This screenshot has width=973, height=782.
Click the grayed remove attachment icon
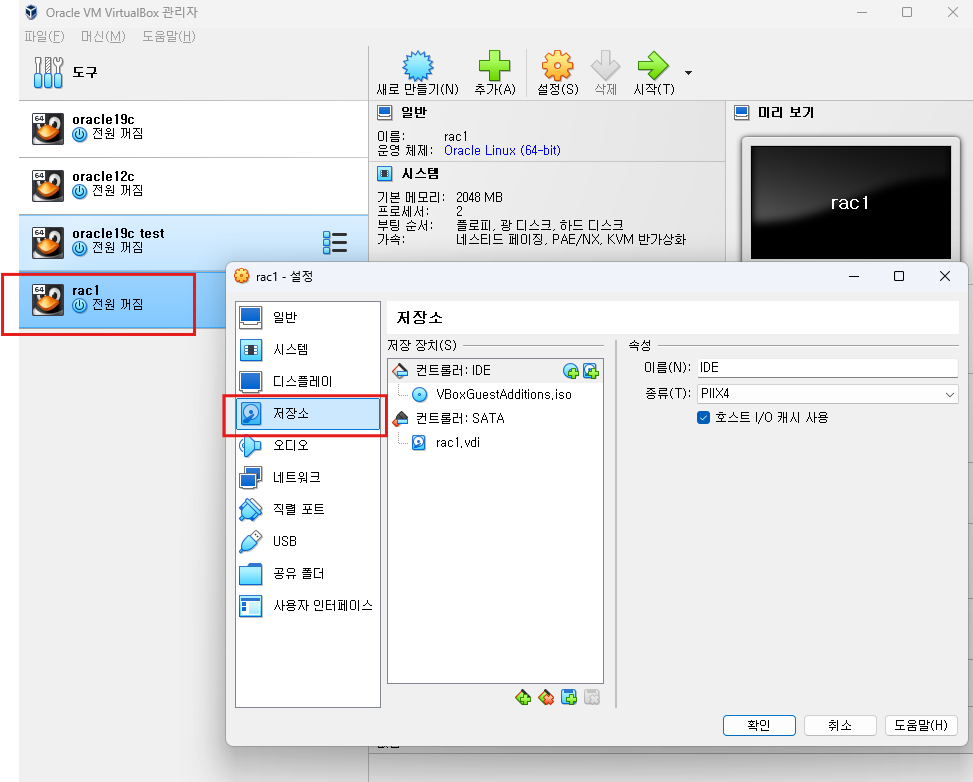point(592,698)
